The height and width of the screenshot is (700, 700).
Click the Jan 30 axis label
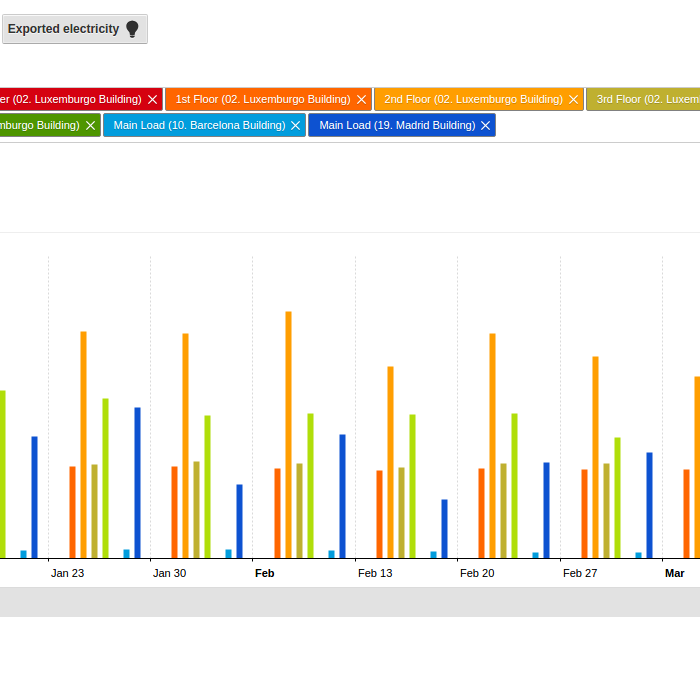(169, 573)
